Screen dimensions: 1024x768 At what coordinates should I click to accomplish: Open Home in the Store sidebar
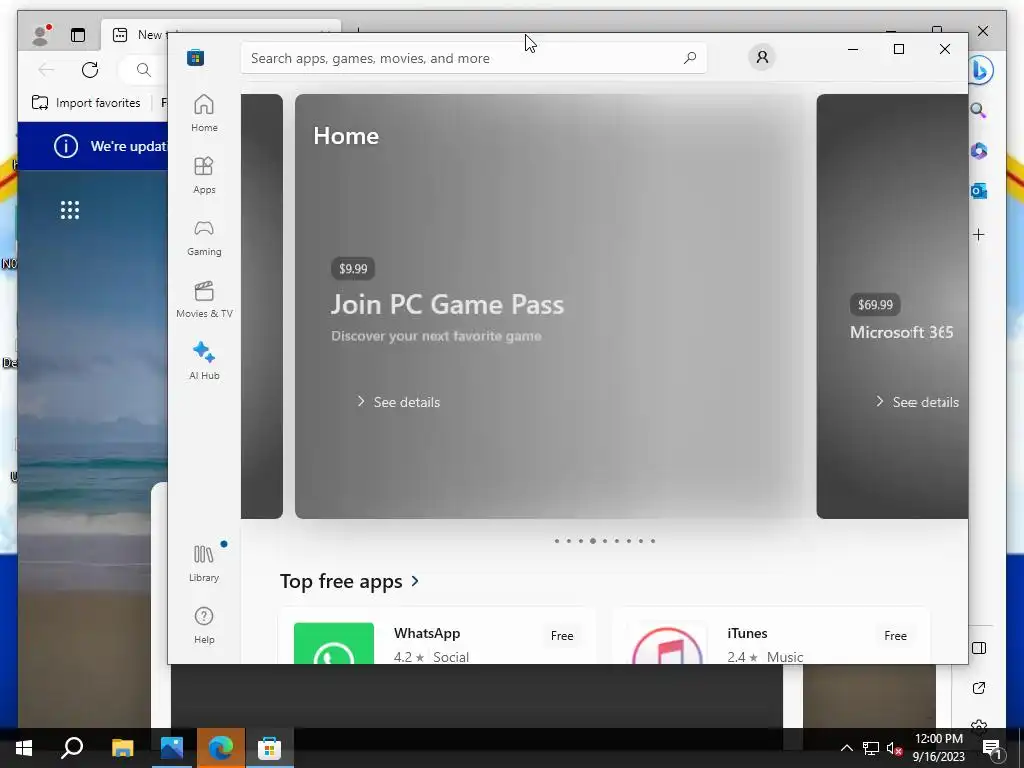(x=204, y=113)
